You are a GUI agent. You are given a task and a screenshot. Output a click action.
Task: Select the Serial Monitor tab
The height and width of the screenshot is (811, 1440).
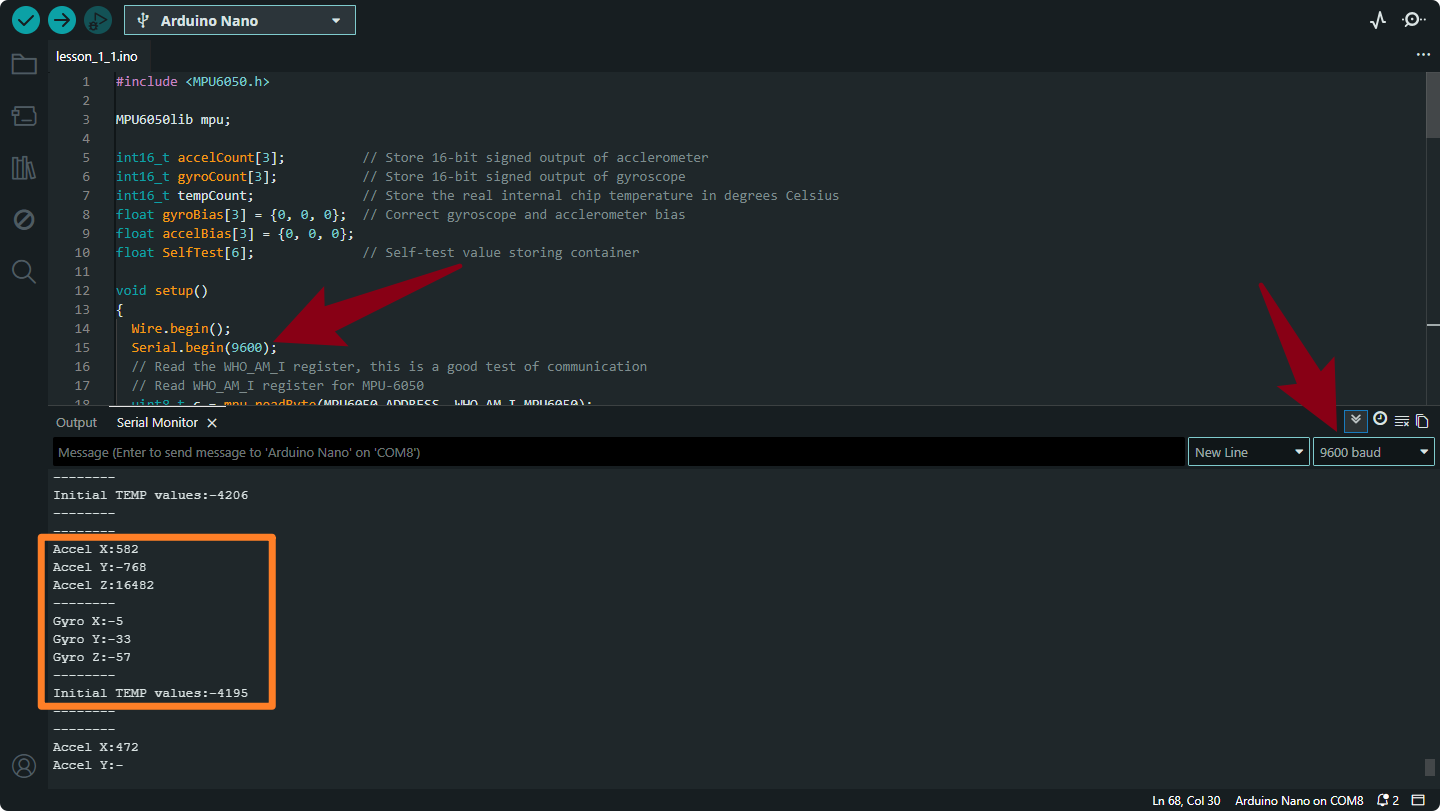coord(157,423)
